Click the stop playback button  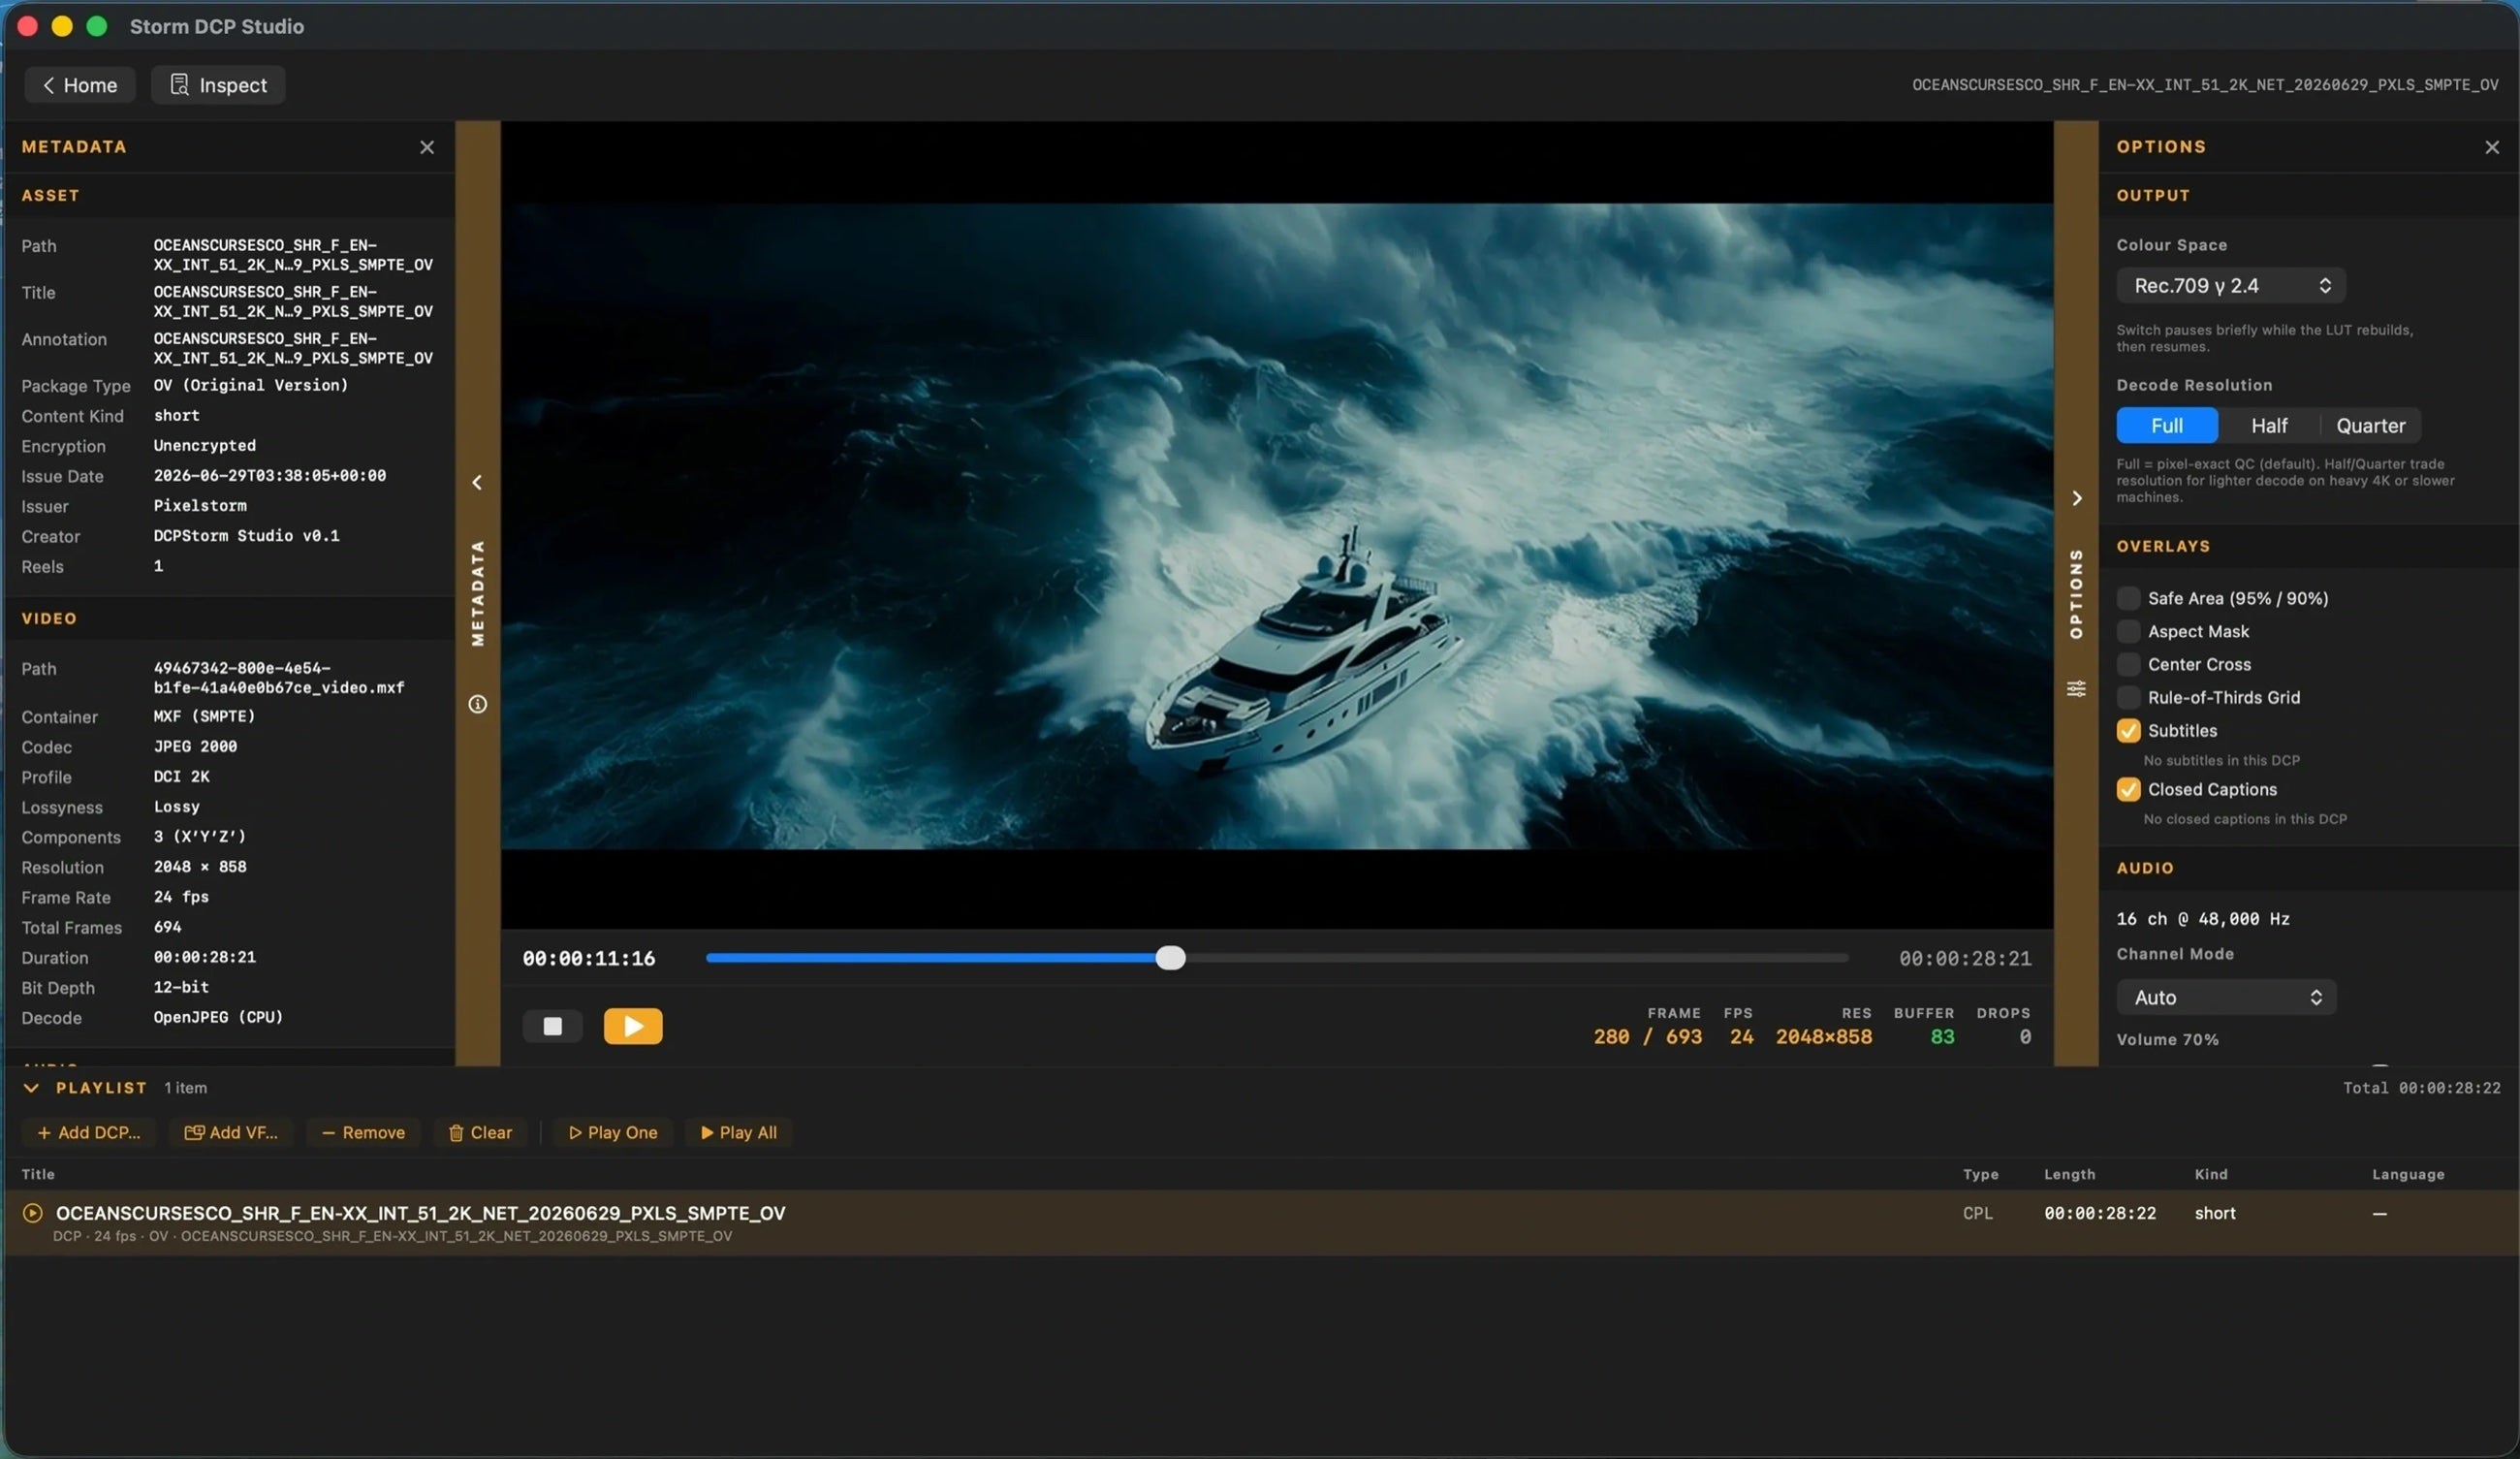tap(552, 1027)
